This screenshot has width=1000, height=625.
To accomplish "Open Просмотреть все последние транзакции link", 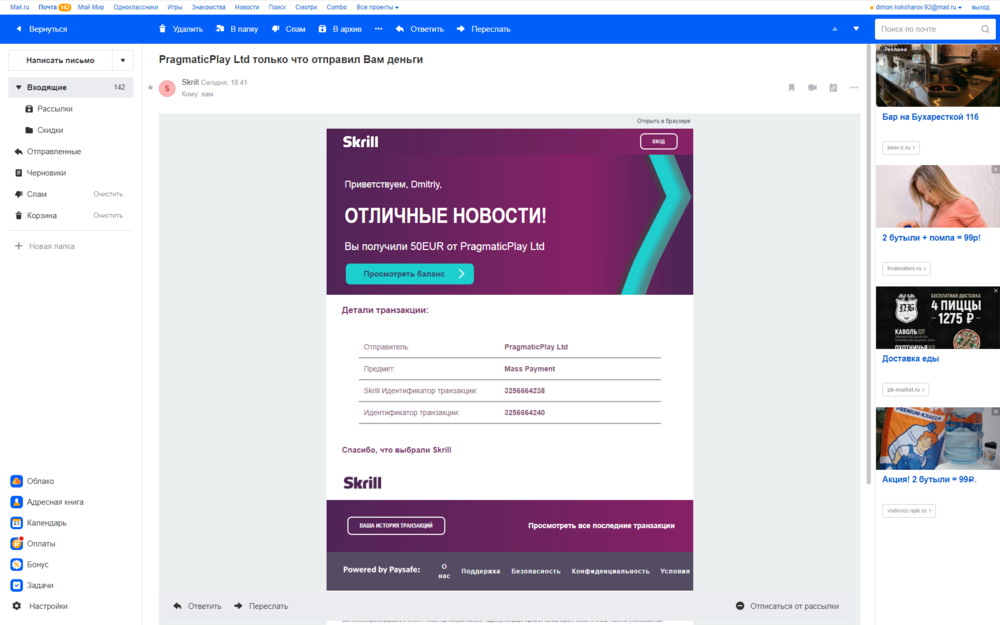I will click(x=601, y=526).
